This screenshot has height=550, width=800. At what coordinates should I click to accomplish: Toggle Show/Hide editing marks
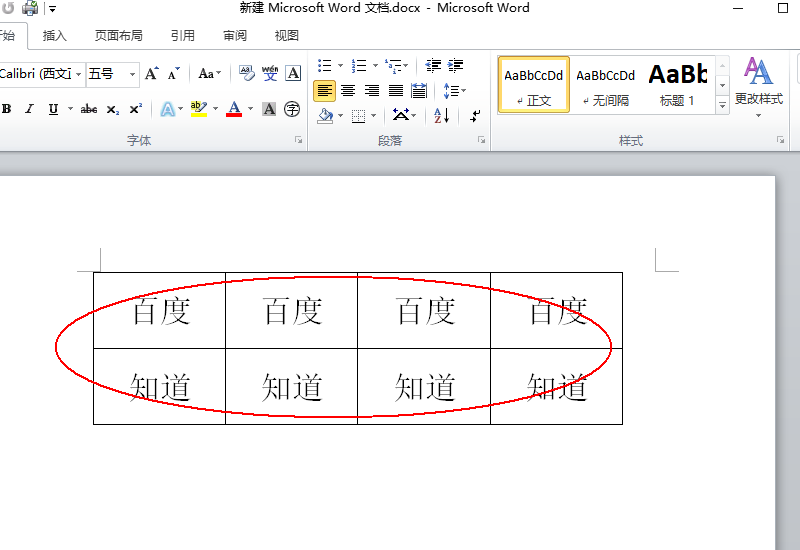pyautogui.click(x=475, y=116)
